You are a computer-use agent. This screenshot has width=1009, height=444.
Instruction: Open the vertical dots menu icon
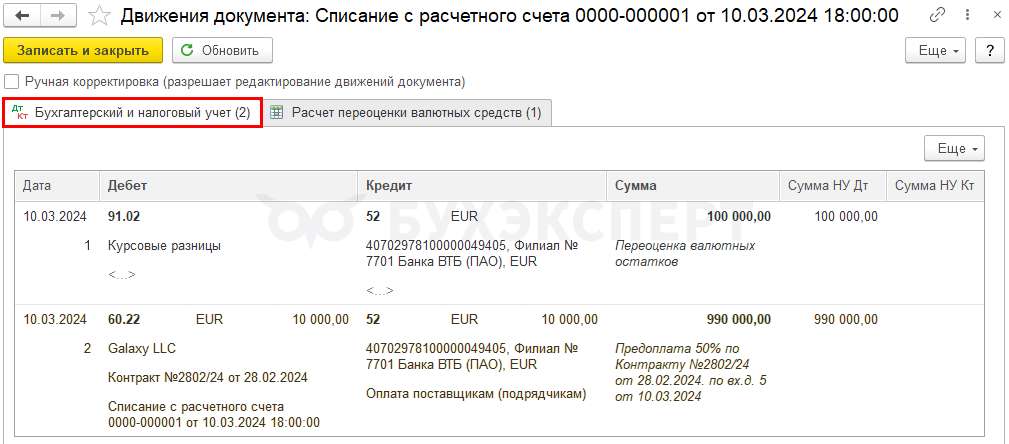point(966,14)
